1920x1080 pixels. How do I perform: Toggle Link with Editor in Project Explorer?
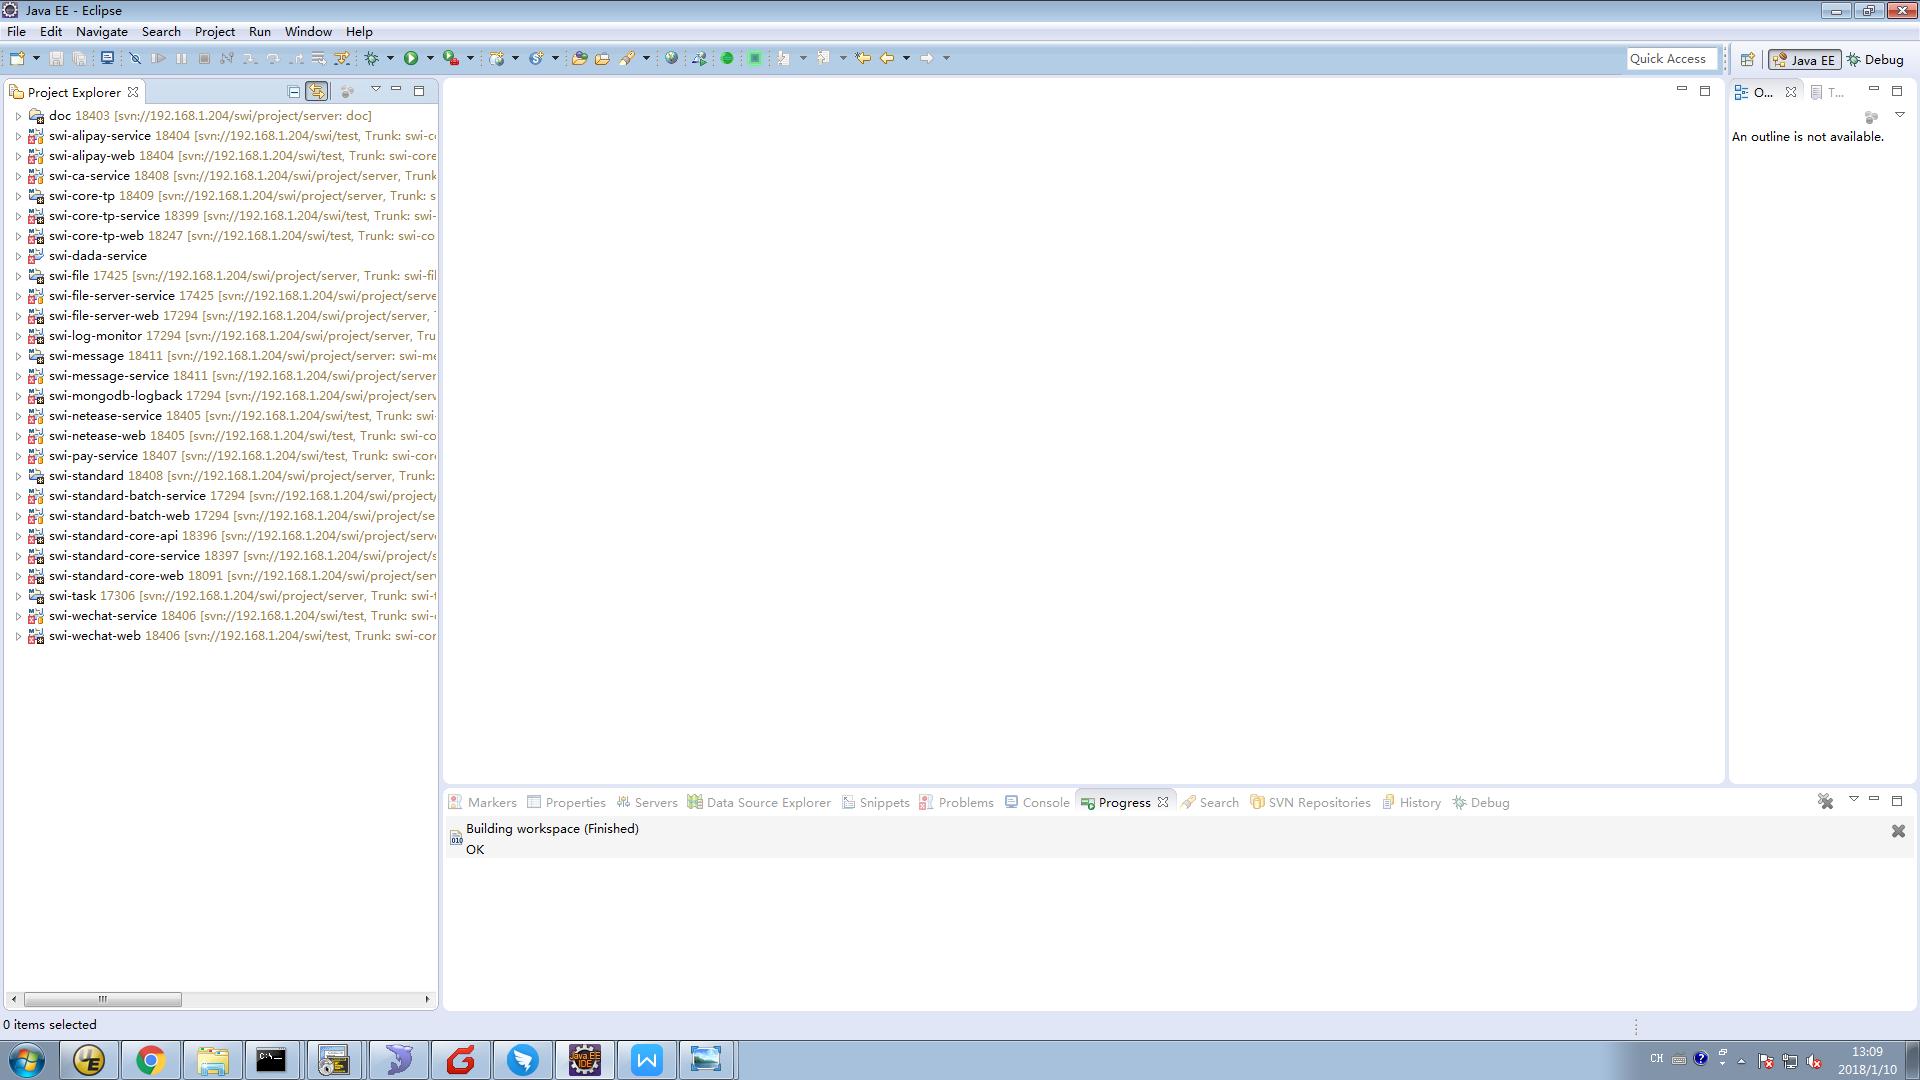coord(316,91)
